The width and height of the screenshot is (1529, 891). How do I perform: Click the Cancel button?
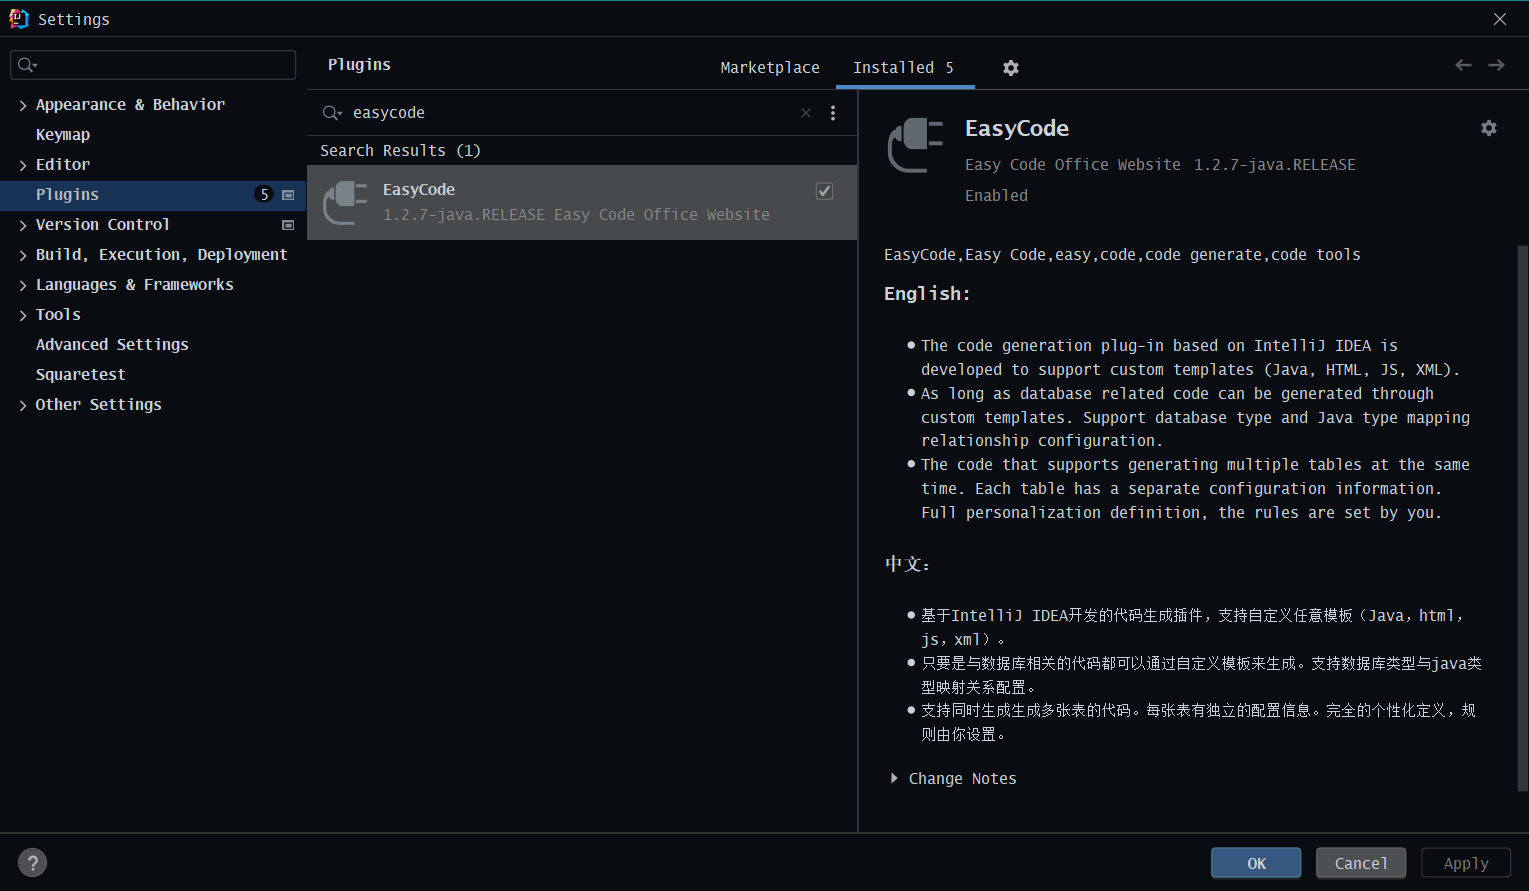1361,863
